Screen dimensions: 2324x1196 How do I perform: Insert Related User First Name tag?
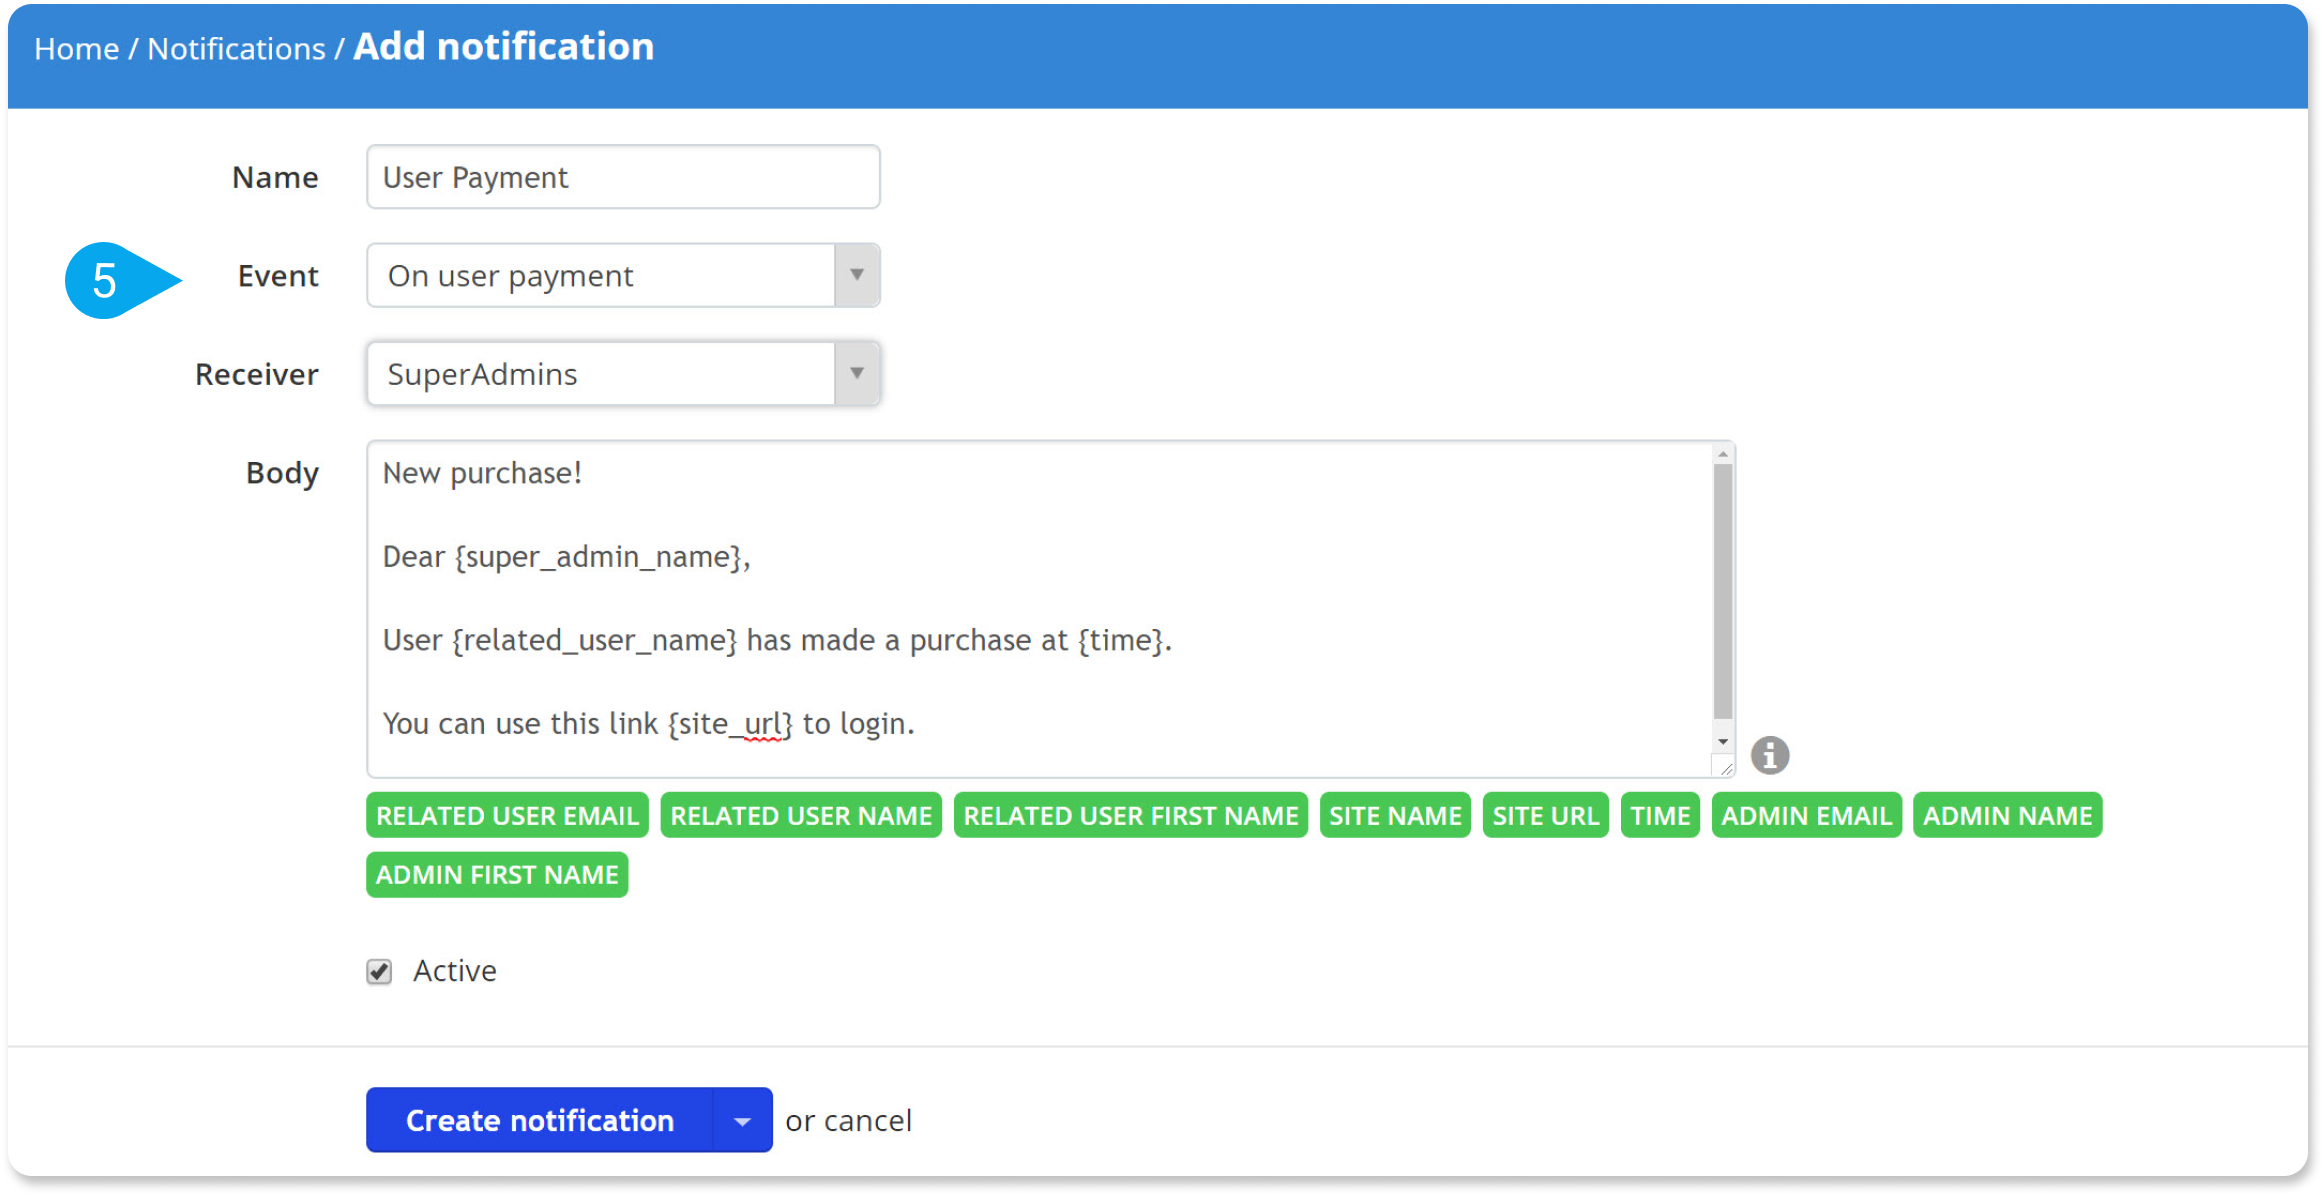tap(1130, 816)
